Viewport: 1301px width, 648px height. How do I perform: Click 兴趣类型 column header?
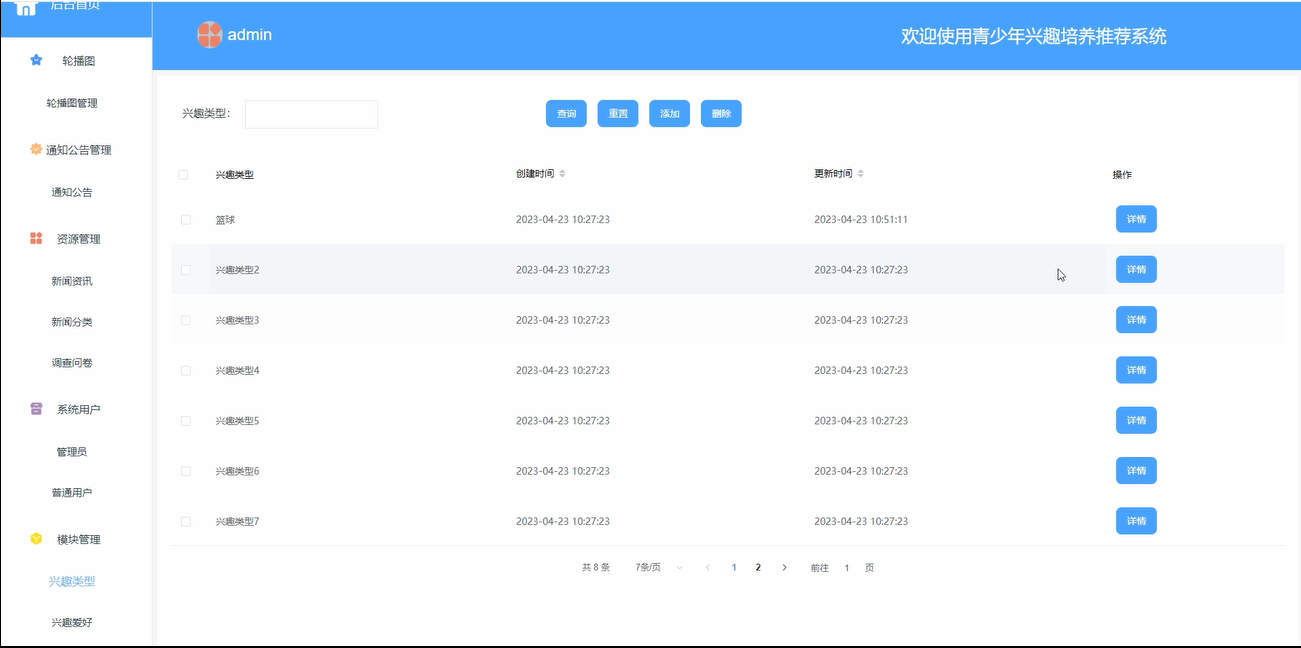click(234, 175)
